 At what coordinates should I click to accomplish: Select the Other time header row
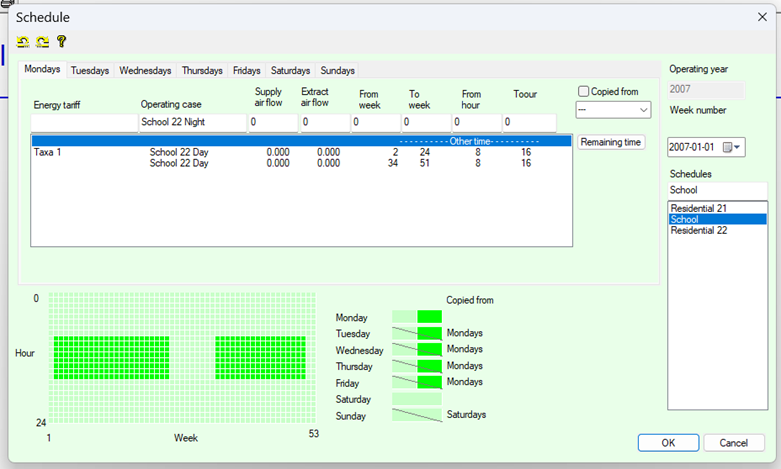(301, 141)
